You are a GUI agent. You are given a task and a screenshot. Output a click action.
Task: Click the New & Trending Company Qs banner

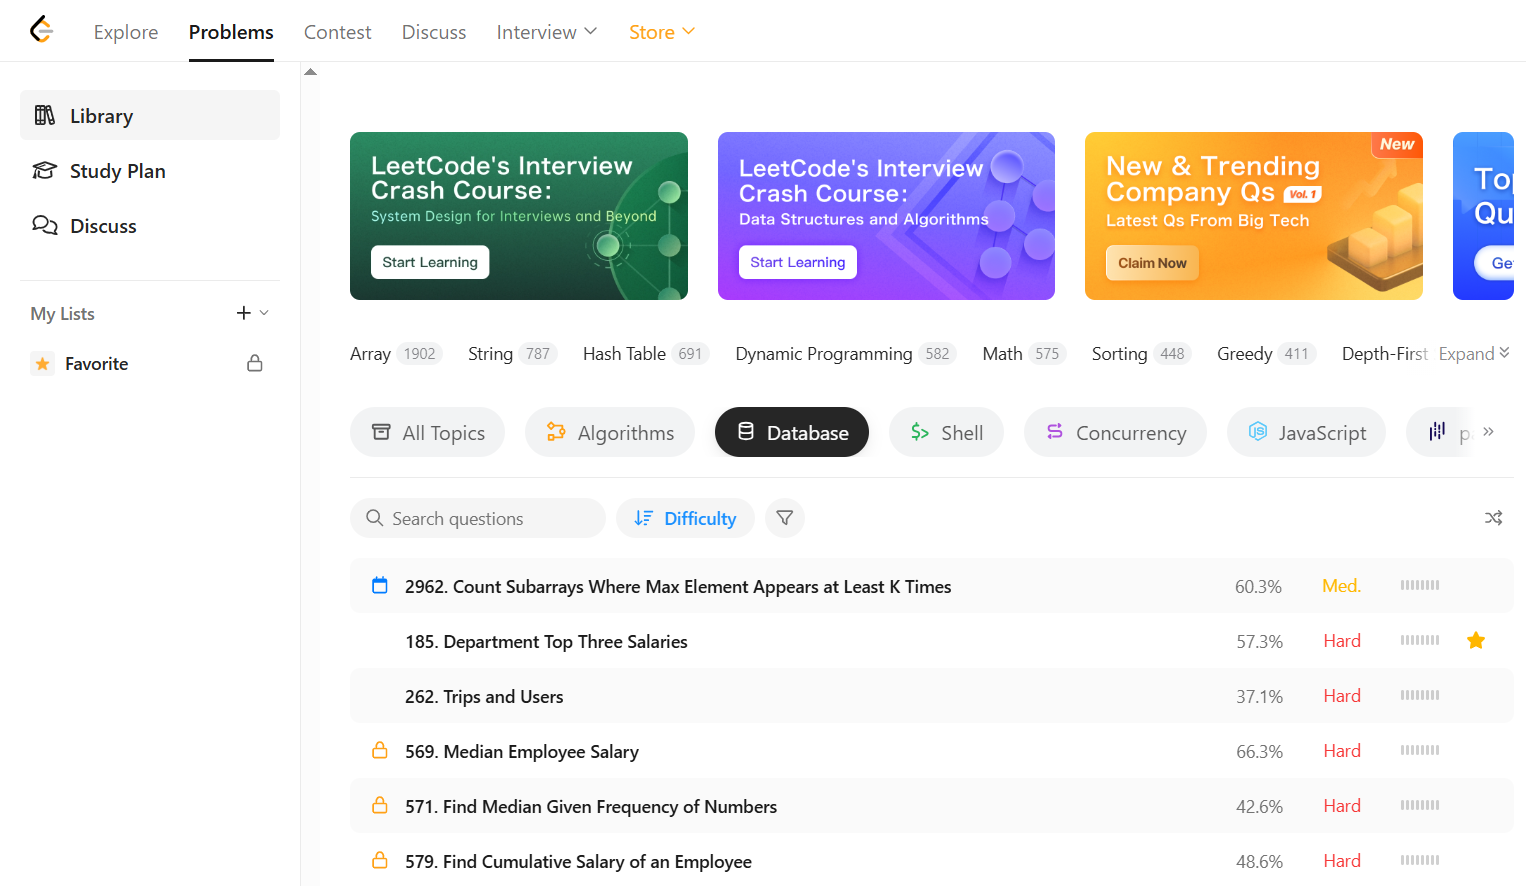(1254, 216)
